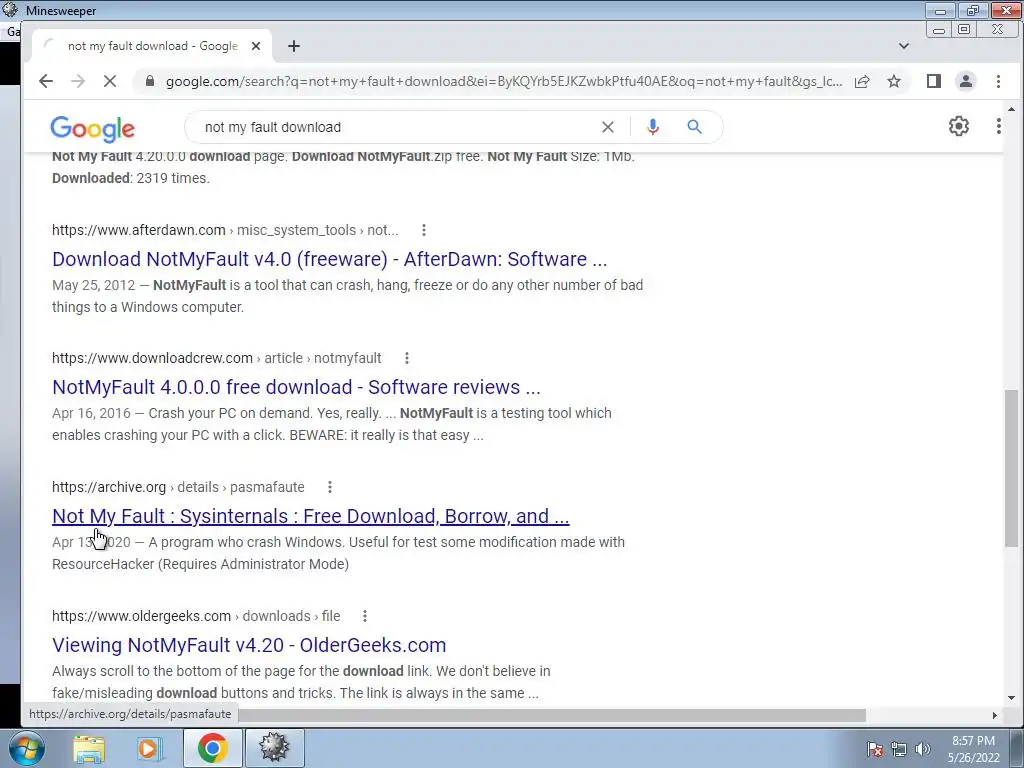Open AfterDawn NotMyFault v4.0 result
The width and height of the screenshot is (1024, 768).
pyautogui.click(x=330, y=259)
